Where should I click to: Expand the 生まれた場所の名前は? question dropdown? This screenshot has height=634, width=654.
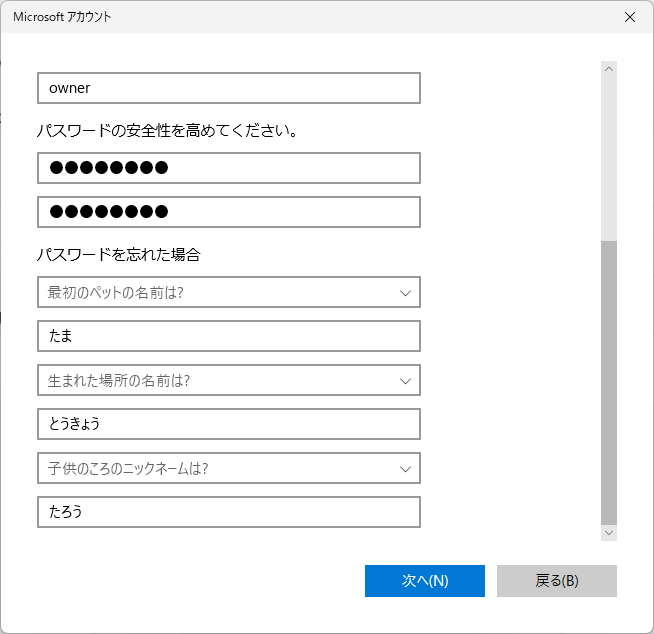click(x=228, y=380)
